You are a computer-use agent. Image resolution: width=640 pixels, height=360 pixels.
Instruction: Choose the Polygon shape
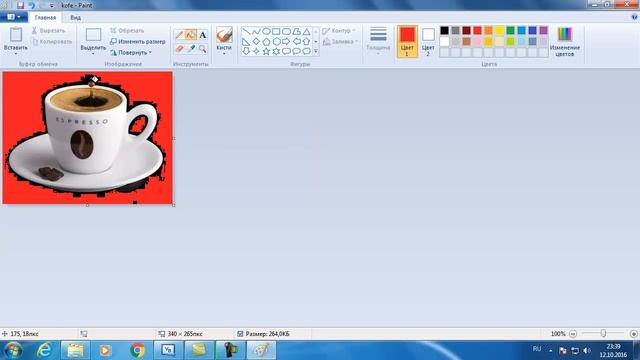tap(296, 31)
